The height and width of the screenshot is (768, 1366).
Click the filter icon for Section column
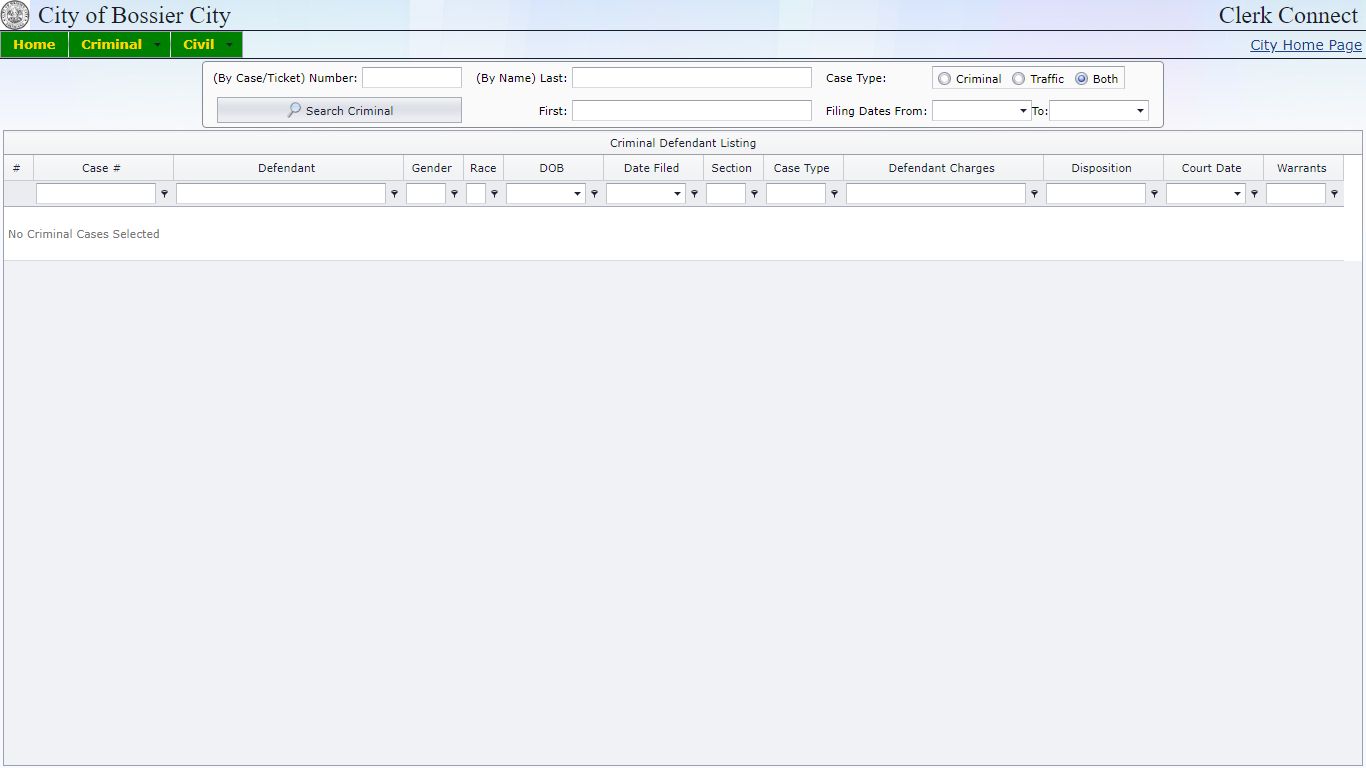754,194
